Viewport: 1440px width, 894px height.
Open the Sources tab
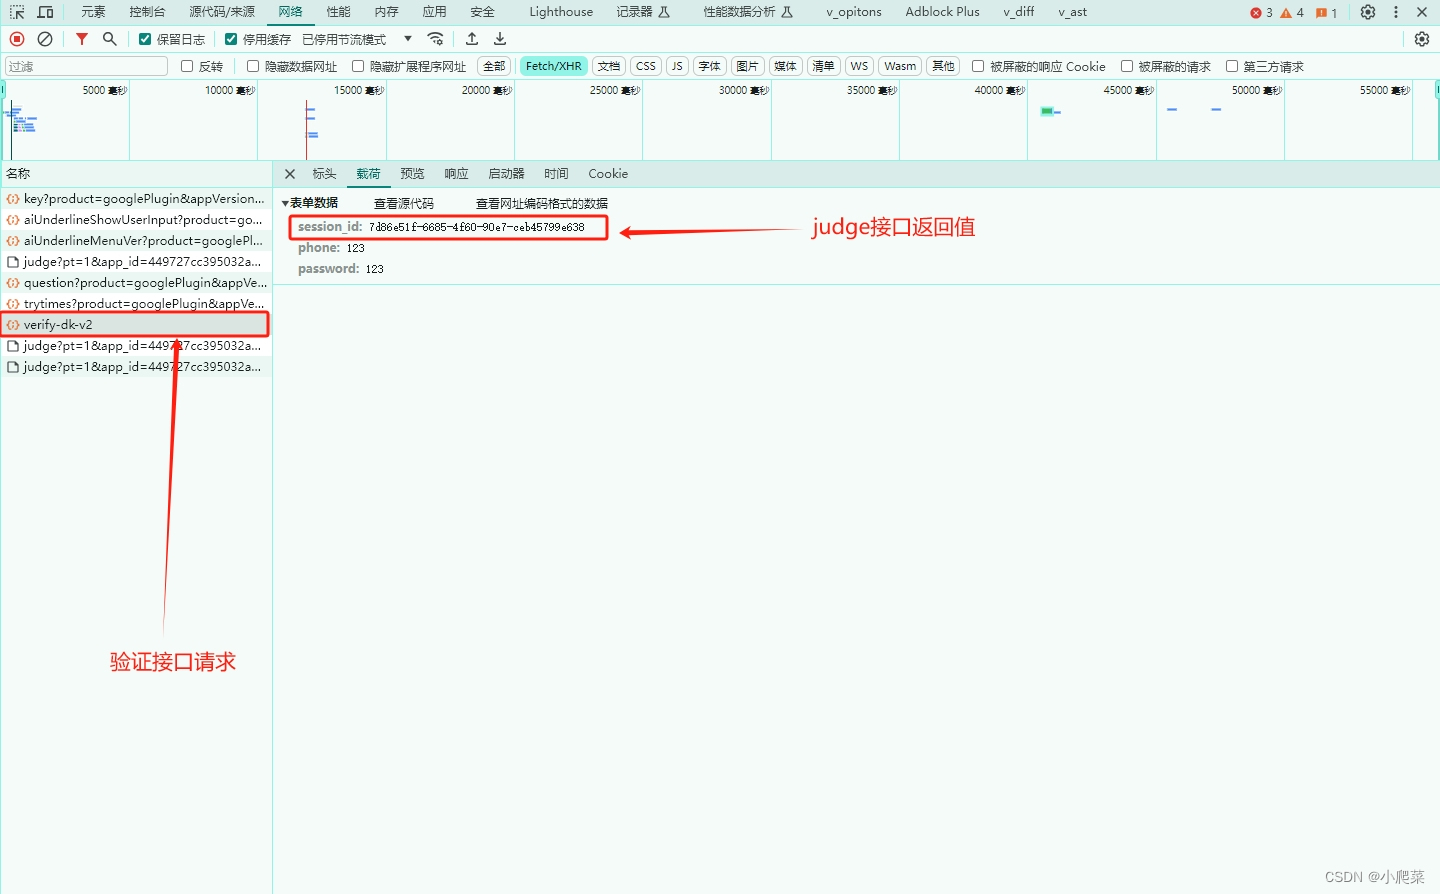(x=222, y=12)
